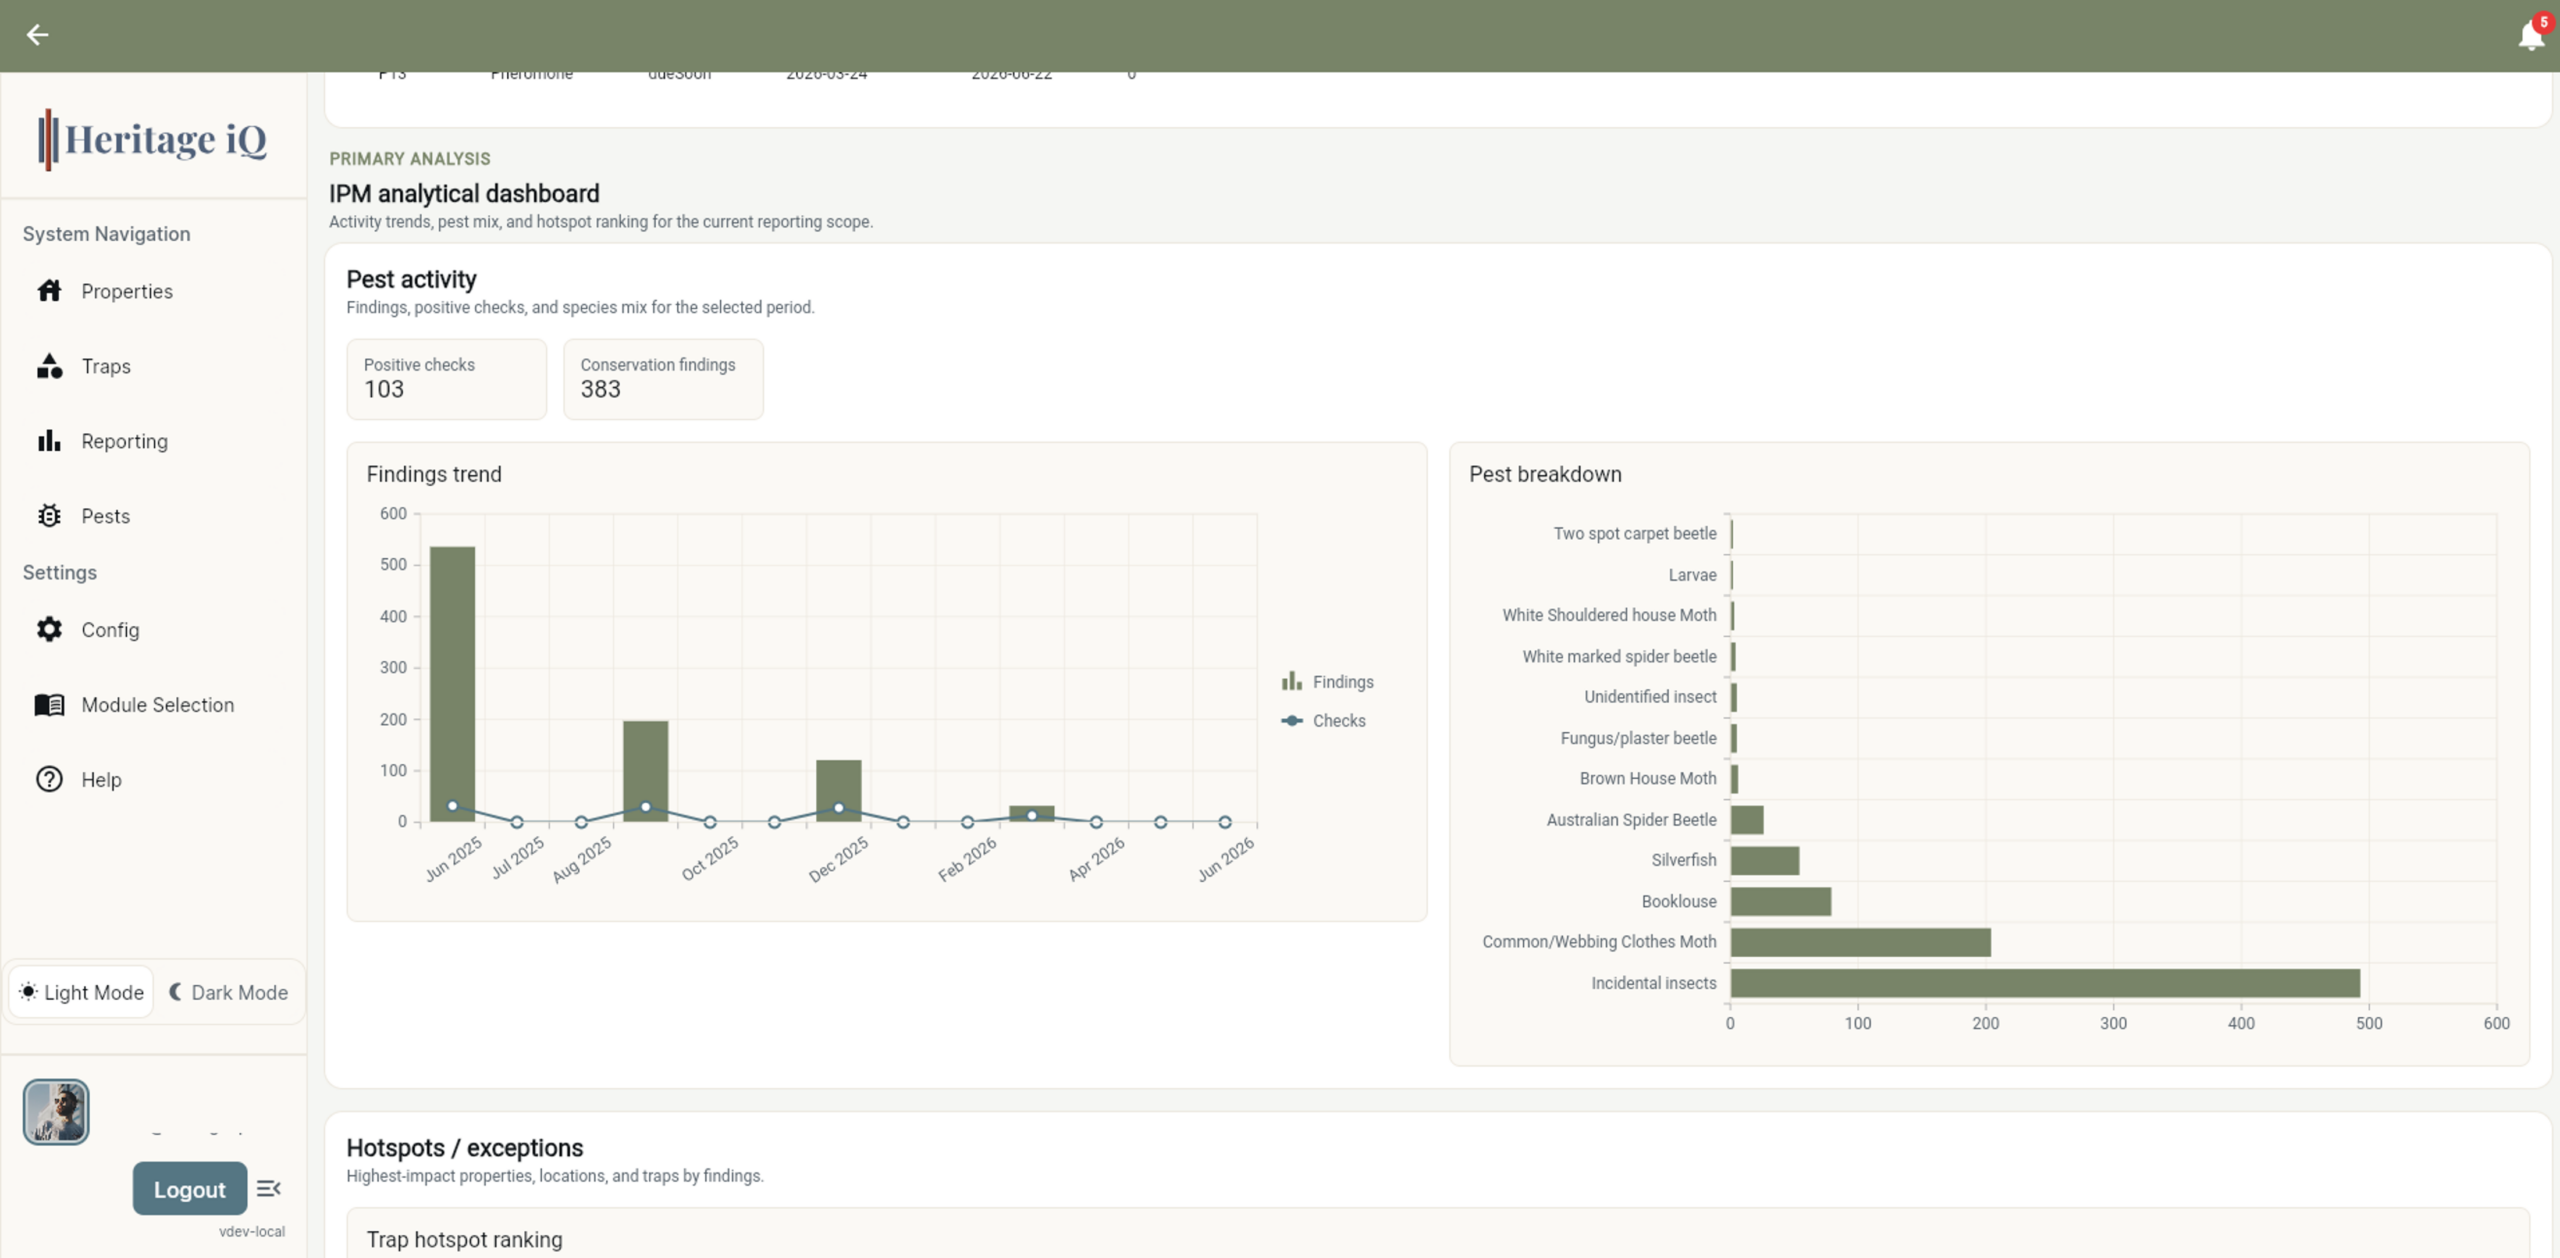Click the Traps shapes icon
Image resolution: width=2560 pixels, height=1258 pixels.
[x=49, y=366]
